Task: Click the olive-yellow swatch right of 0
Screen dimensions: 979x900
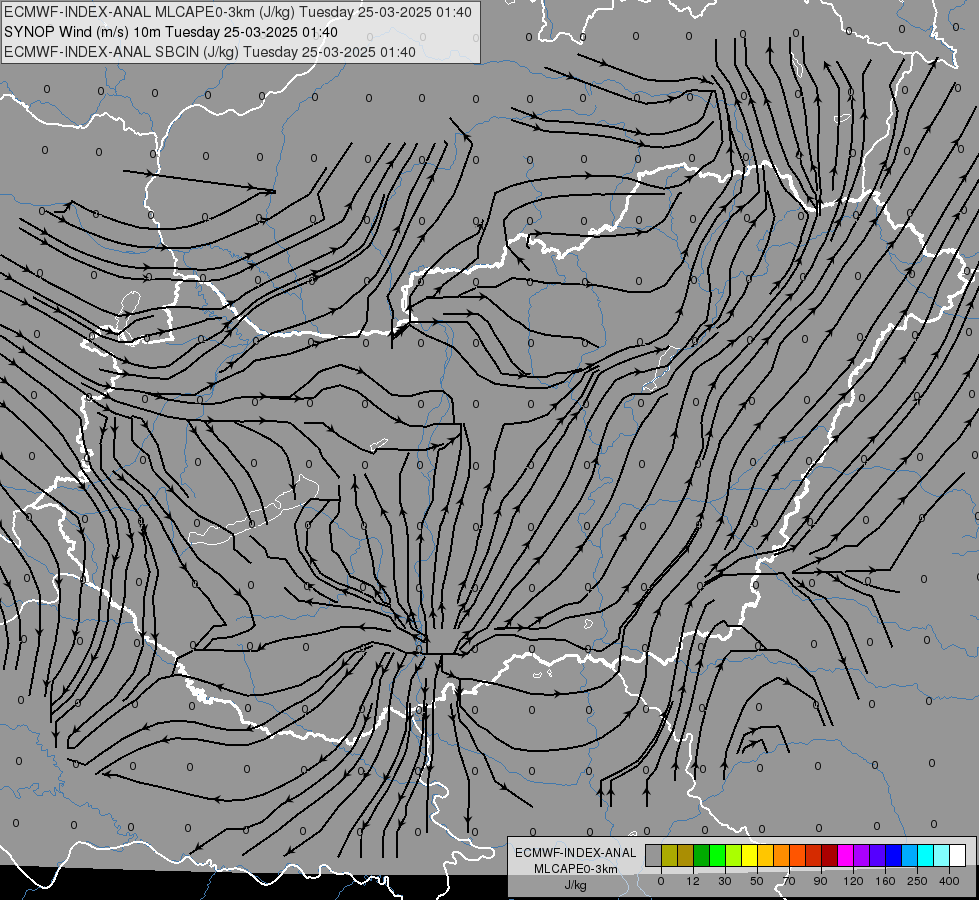Action: (x=669, y=855)
